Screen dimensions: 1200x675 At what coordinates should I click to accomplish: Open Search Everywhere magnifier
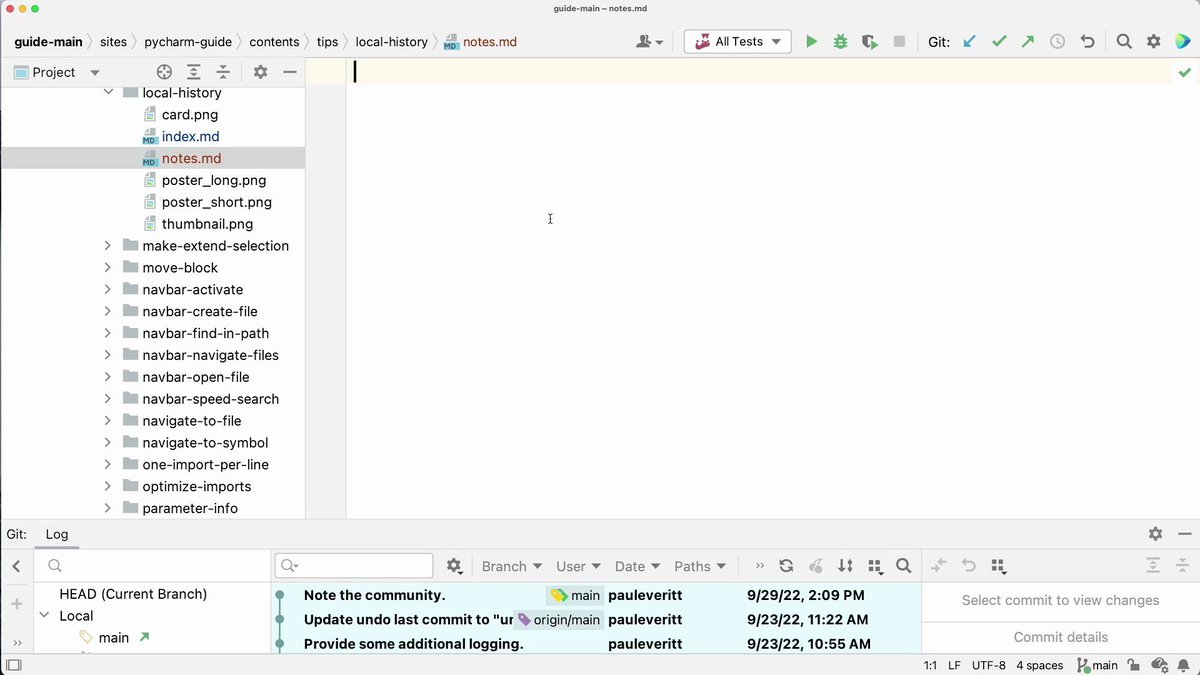pyautogui.click(x=1123, y=41)
